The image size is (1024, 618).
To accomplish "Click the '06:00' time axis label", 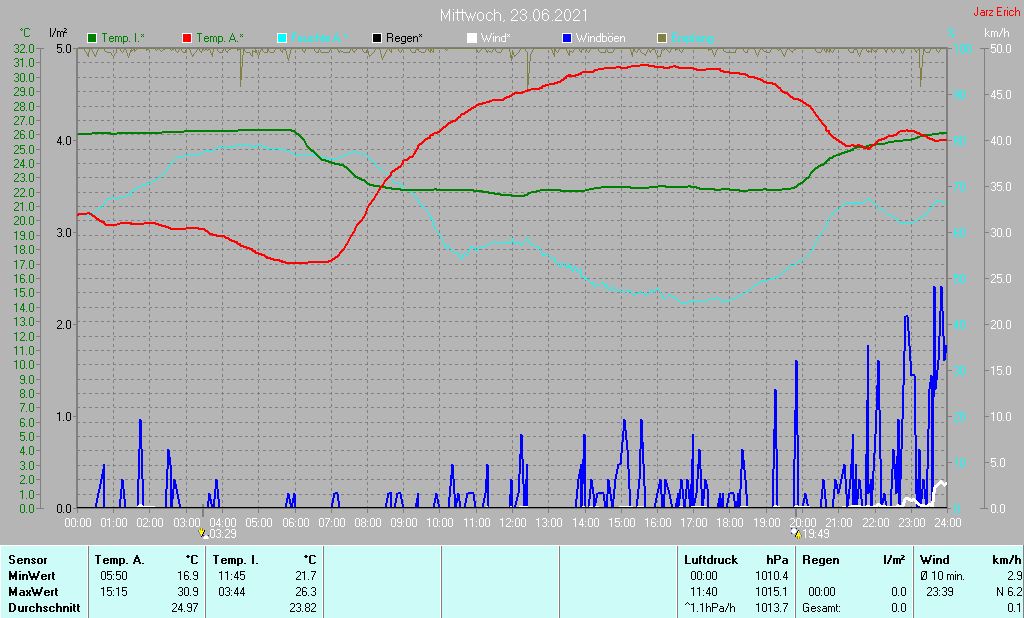I will tap(295, 523).
